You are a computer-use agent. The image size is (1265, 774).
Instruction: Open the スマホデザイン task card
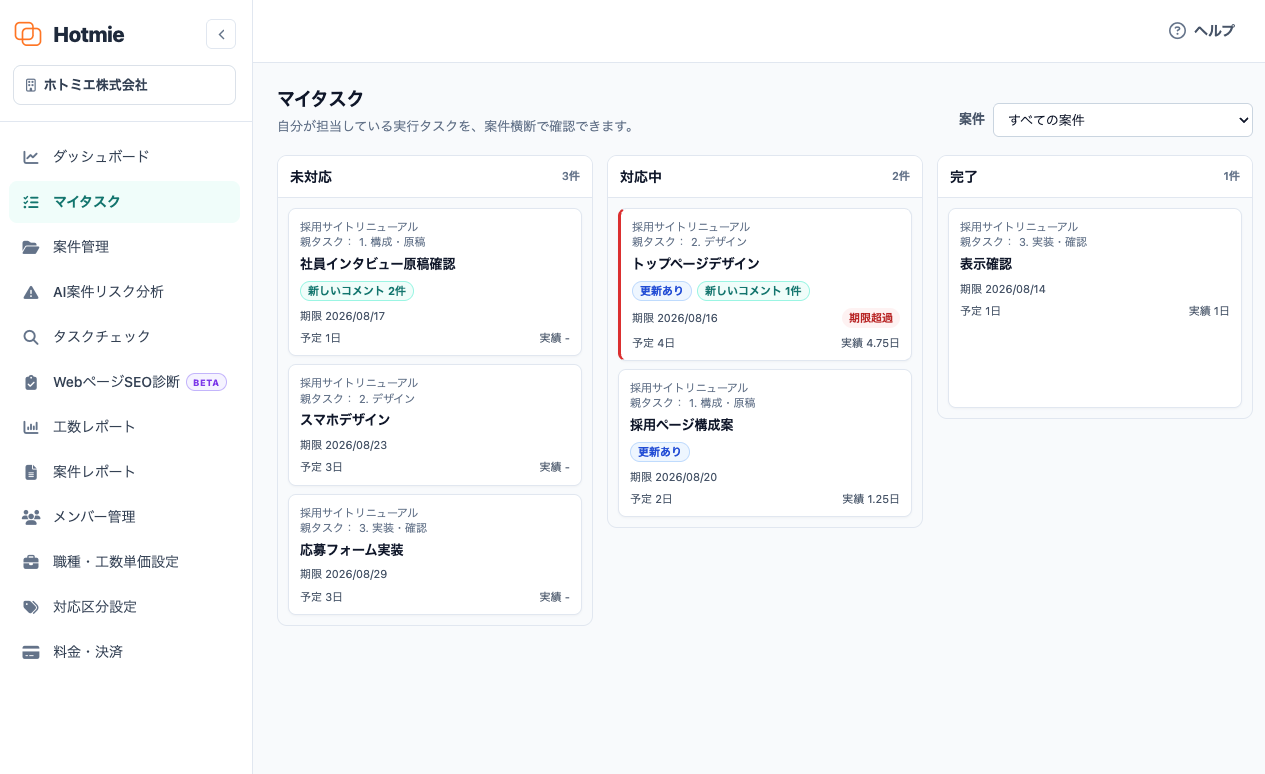(435, 425)
